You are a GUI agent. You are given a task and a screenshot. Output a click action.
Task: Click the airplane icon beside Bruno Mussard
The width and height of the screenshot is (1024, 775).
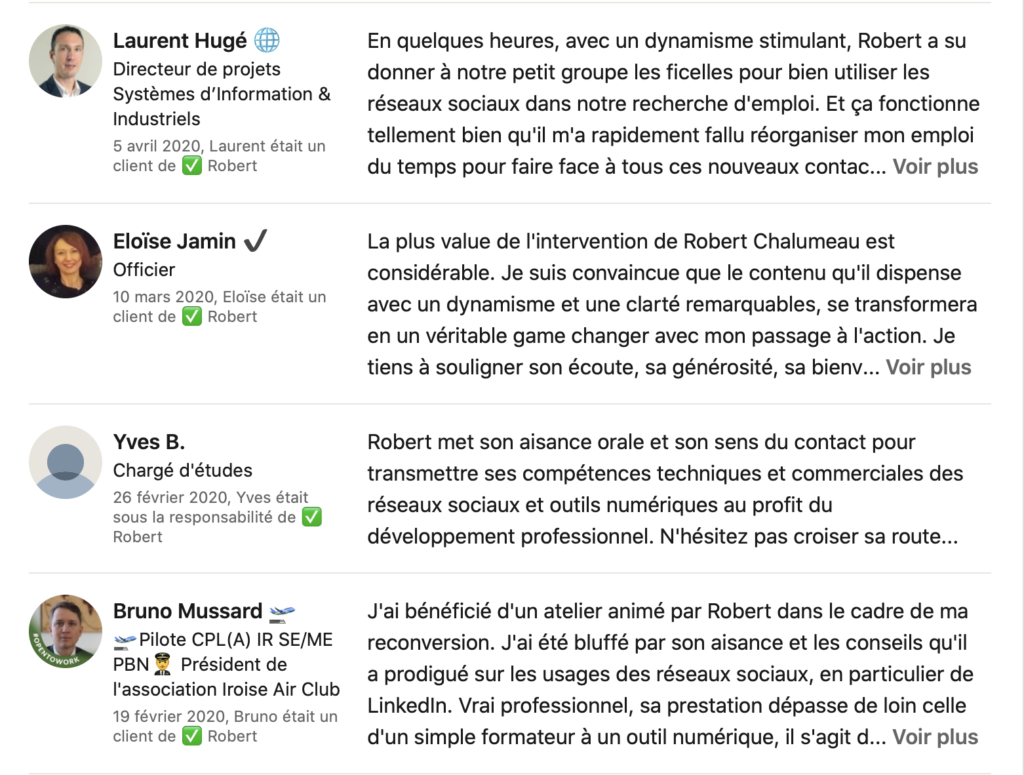[283, 611]
